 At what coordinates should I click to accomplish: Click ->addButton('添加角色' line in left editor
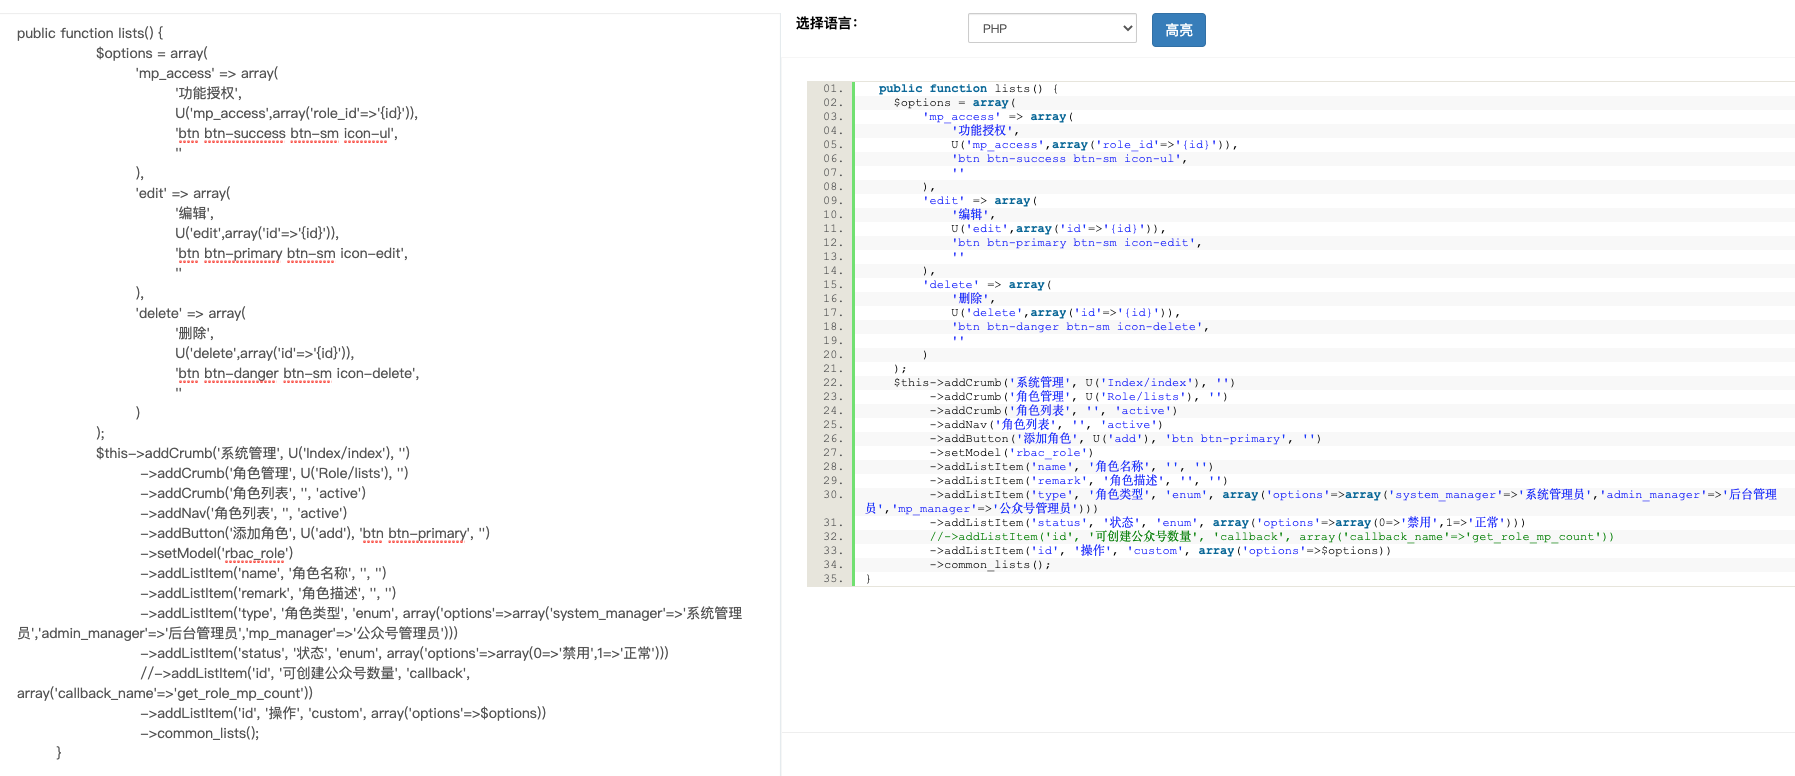[315, 533]
